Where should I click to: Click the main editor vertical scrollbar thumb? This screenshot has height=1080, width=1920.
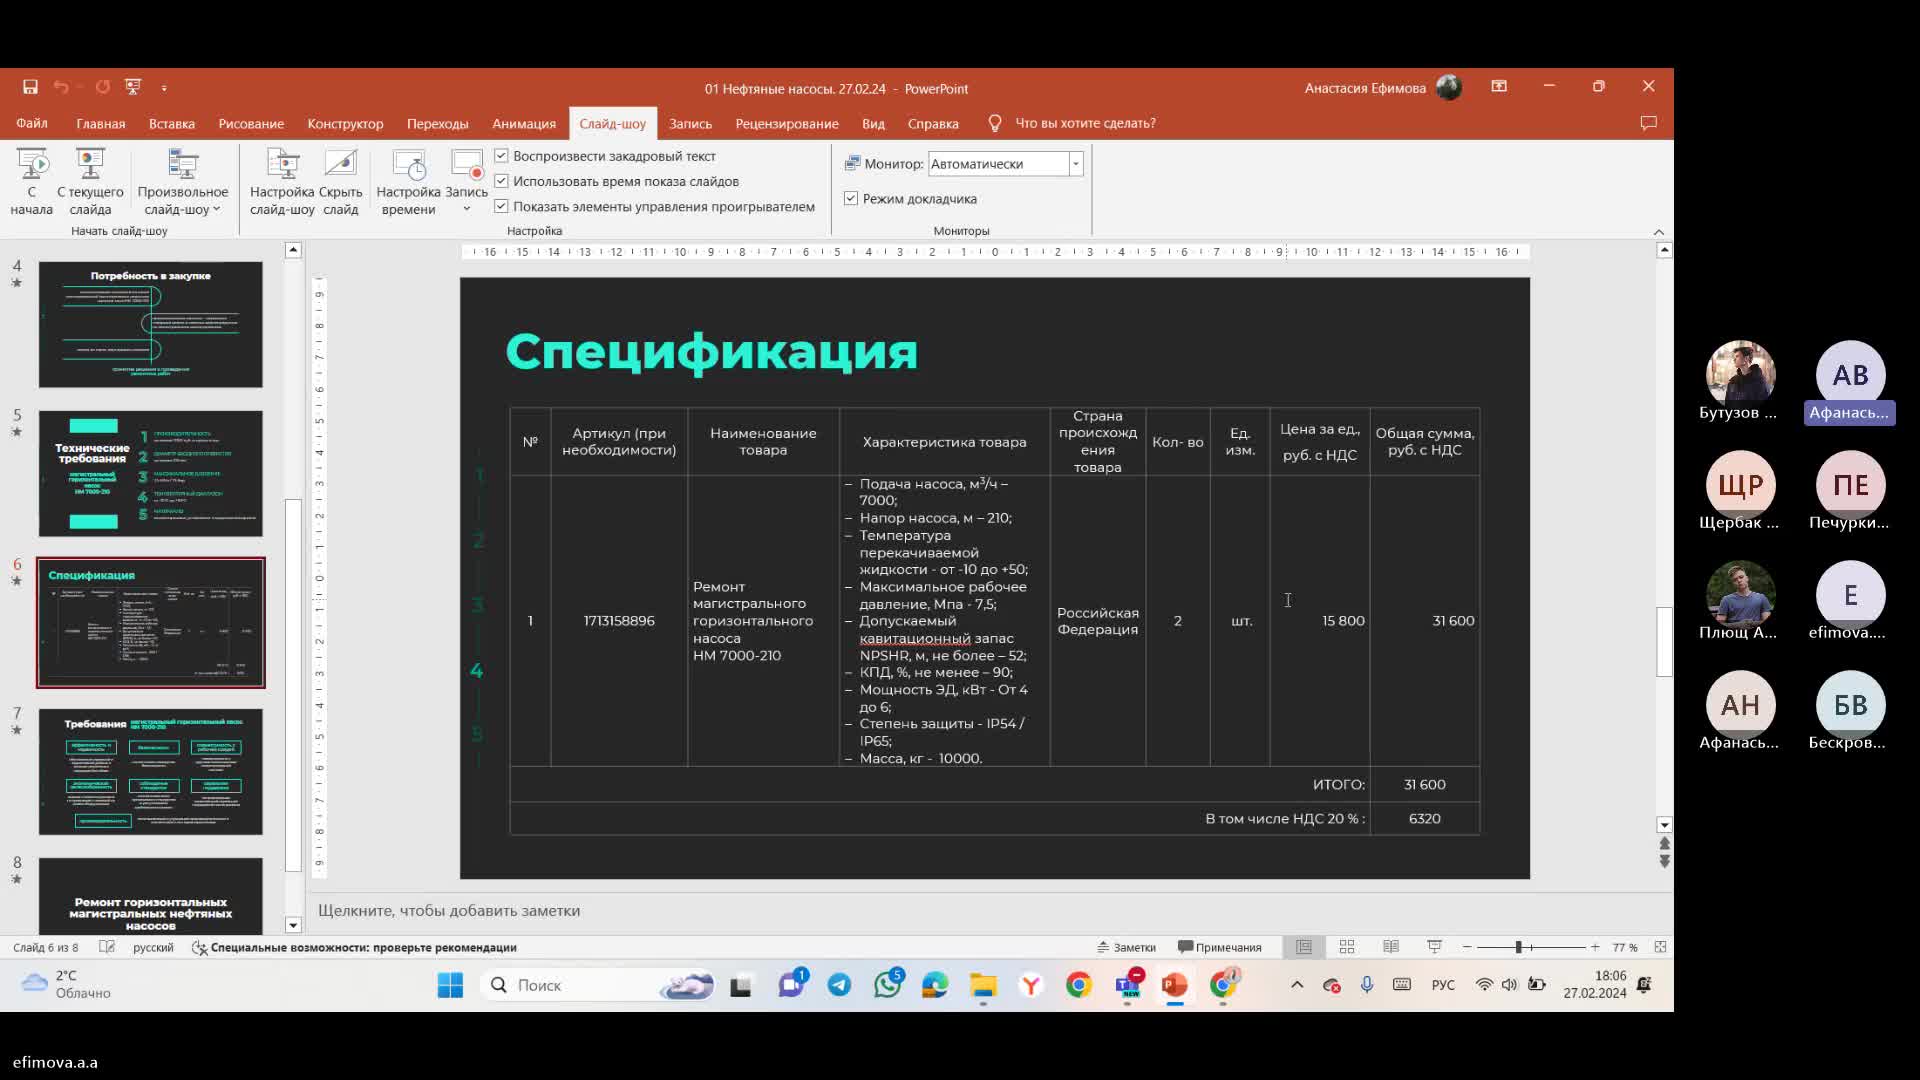[1664, 642]
